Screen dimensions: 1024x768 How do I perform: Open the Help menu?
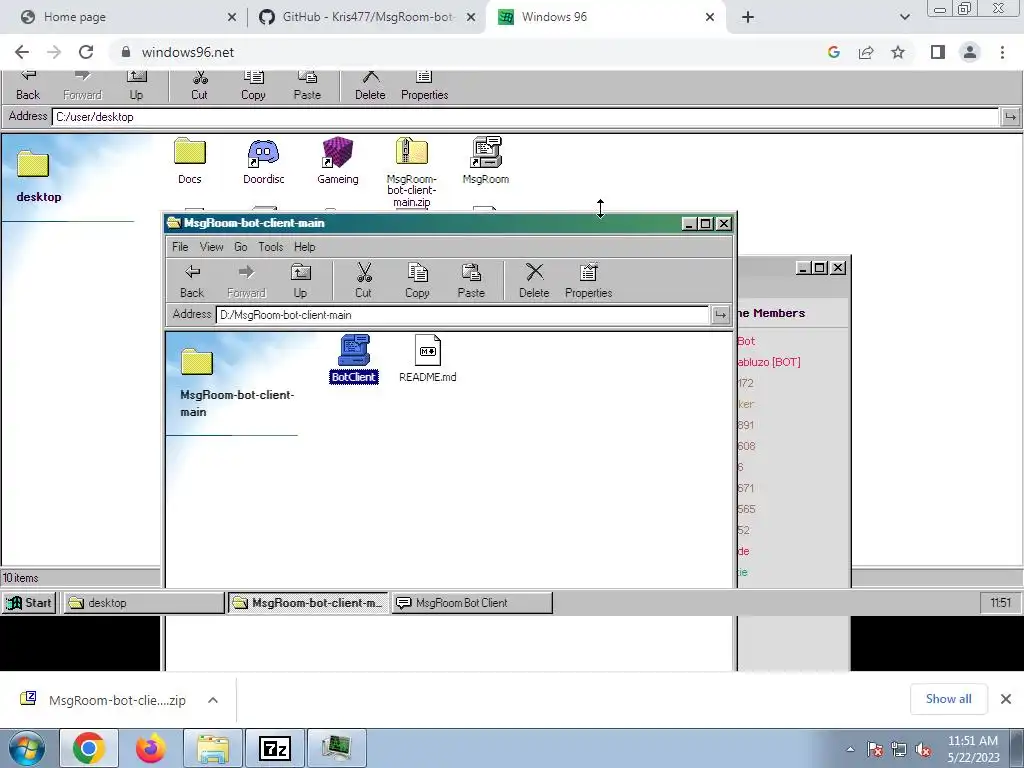(304, 247)
